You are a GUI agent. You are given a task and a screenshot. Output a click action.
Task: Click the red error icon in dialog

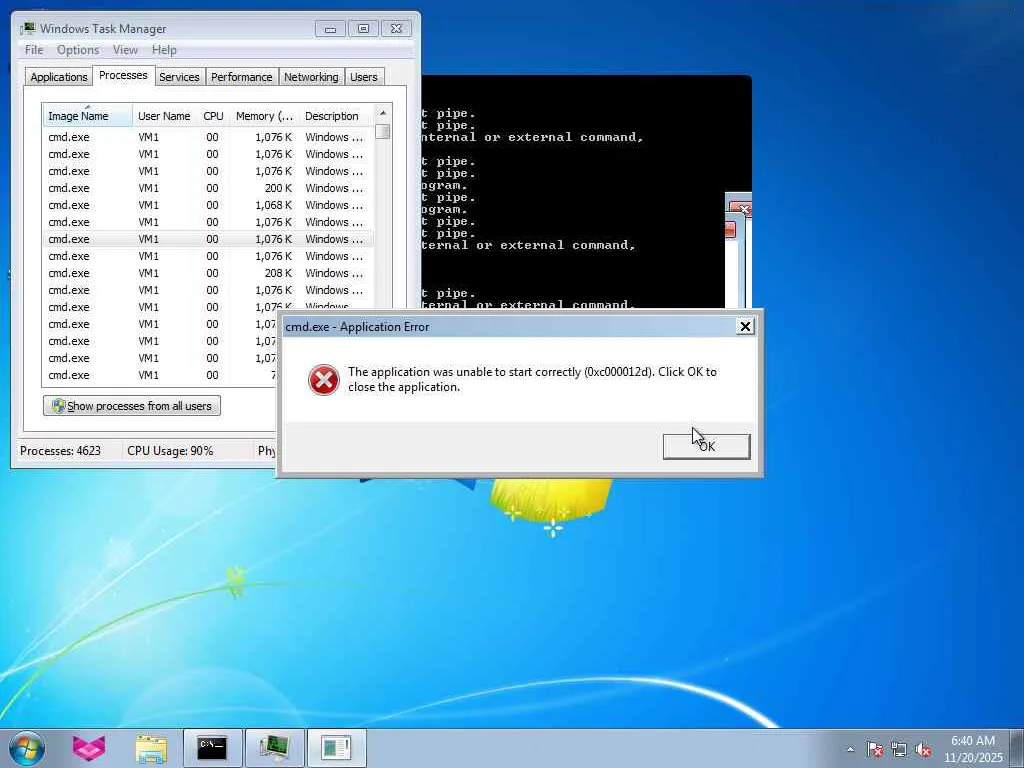click(323, 380)
